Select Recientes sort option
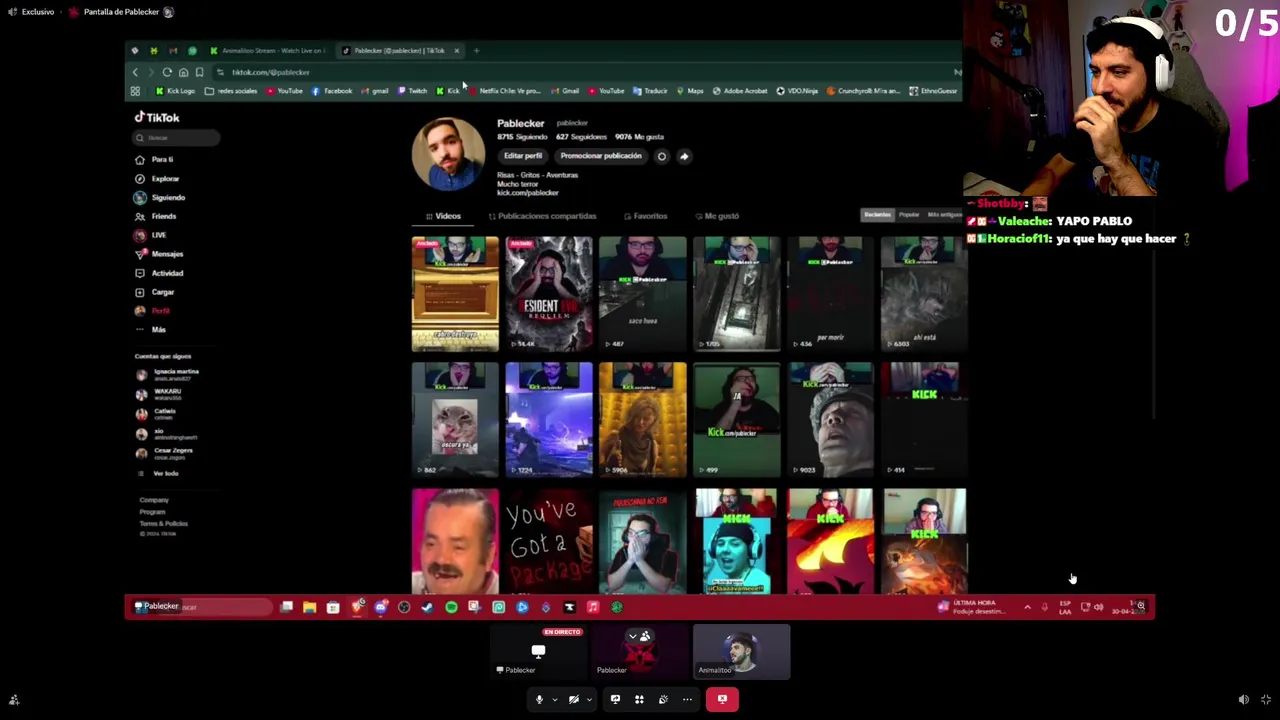 click(x=877, y=215)
